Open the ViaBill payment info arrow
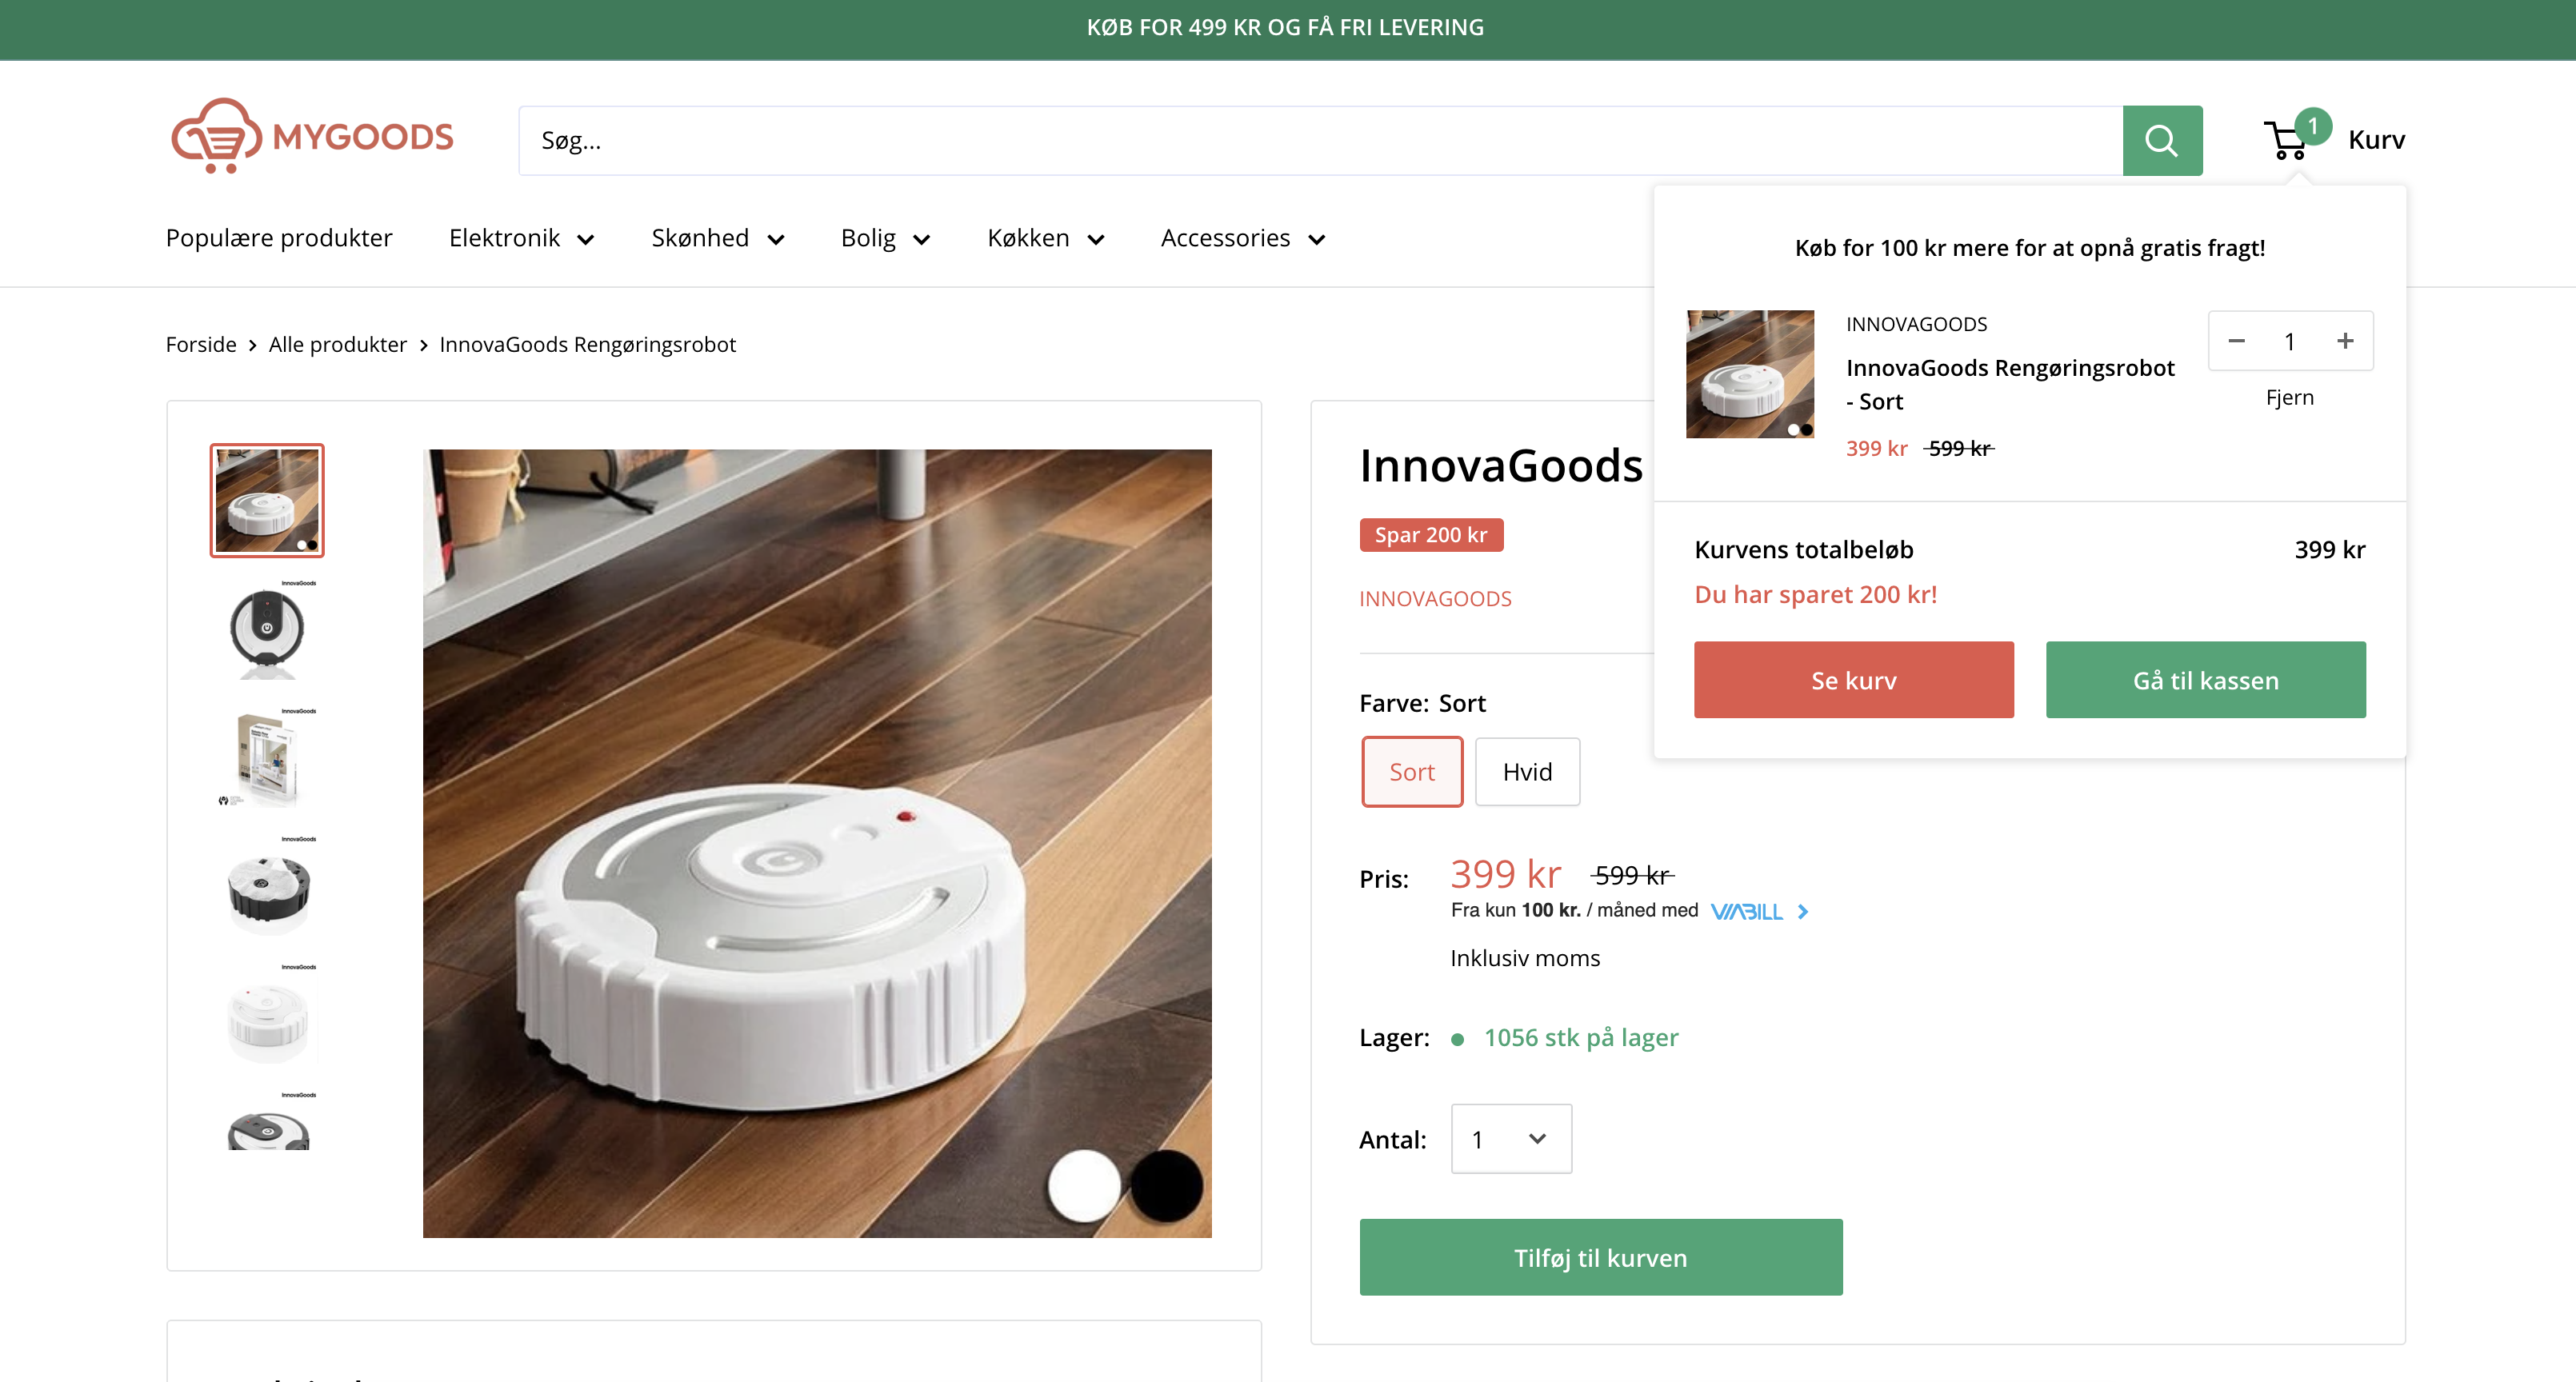Image resolution: width=2576 pixels, height=1382 pixels. coord(1802,911)
